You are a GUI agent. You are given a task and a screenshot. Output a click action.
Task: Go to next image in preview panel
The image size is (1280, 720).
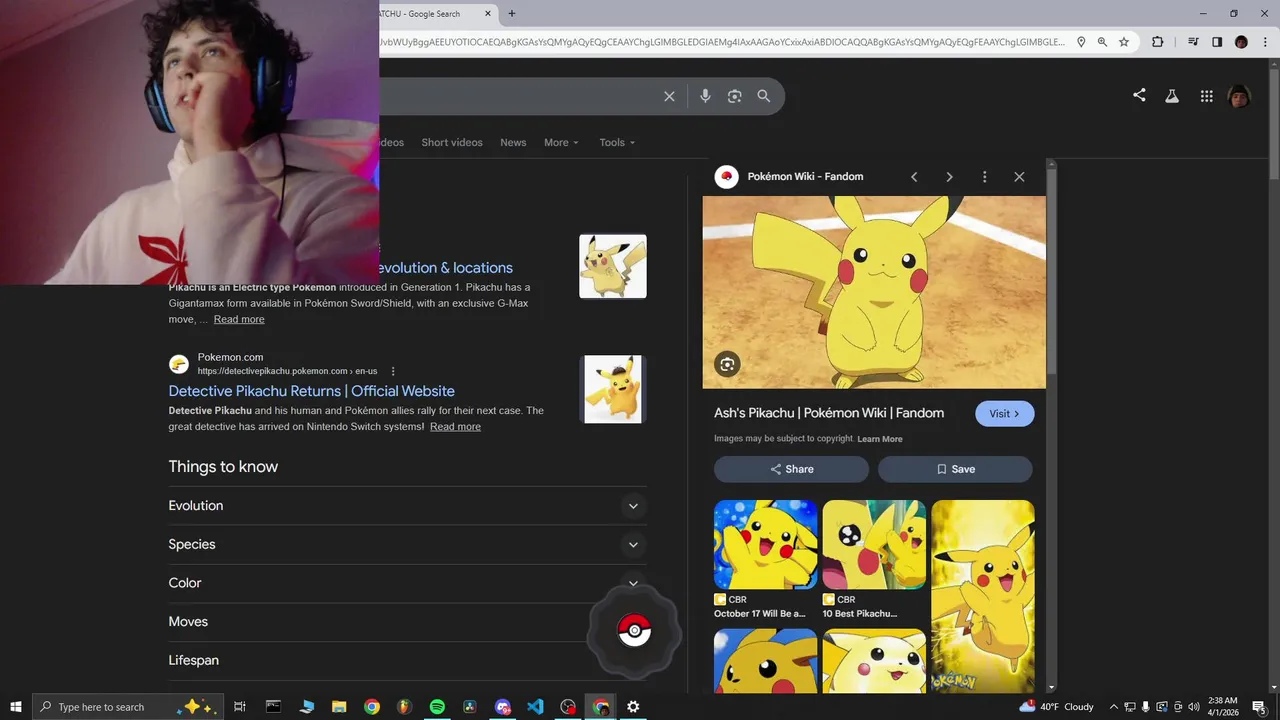(x=949, y=177)
